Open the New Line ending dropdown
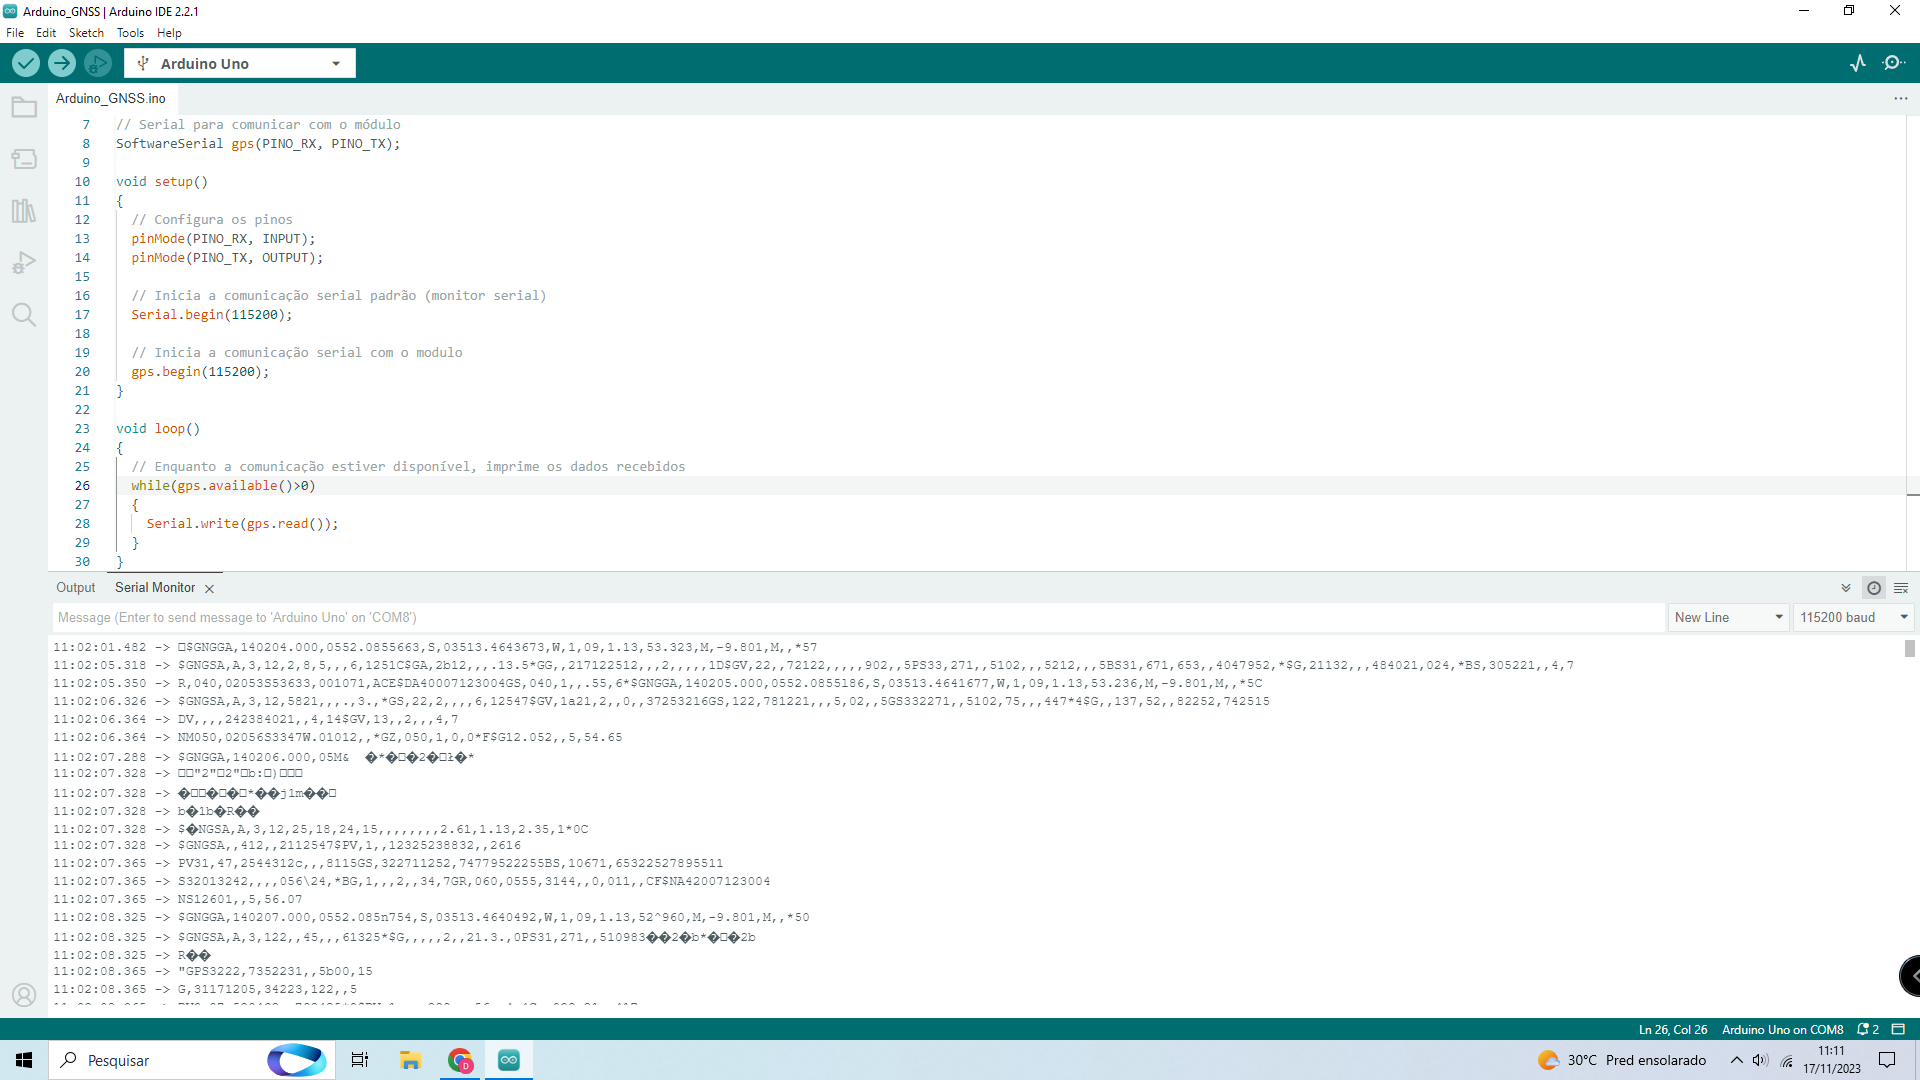The width and height of the screenshot is (1920, 1080). (x=1728, y=617)
